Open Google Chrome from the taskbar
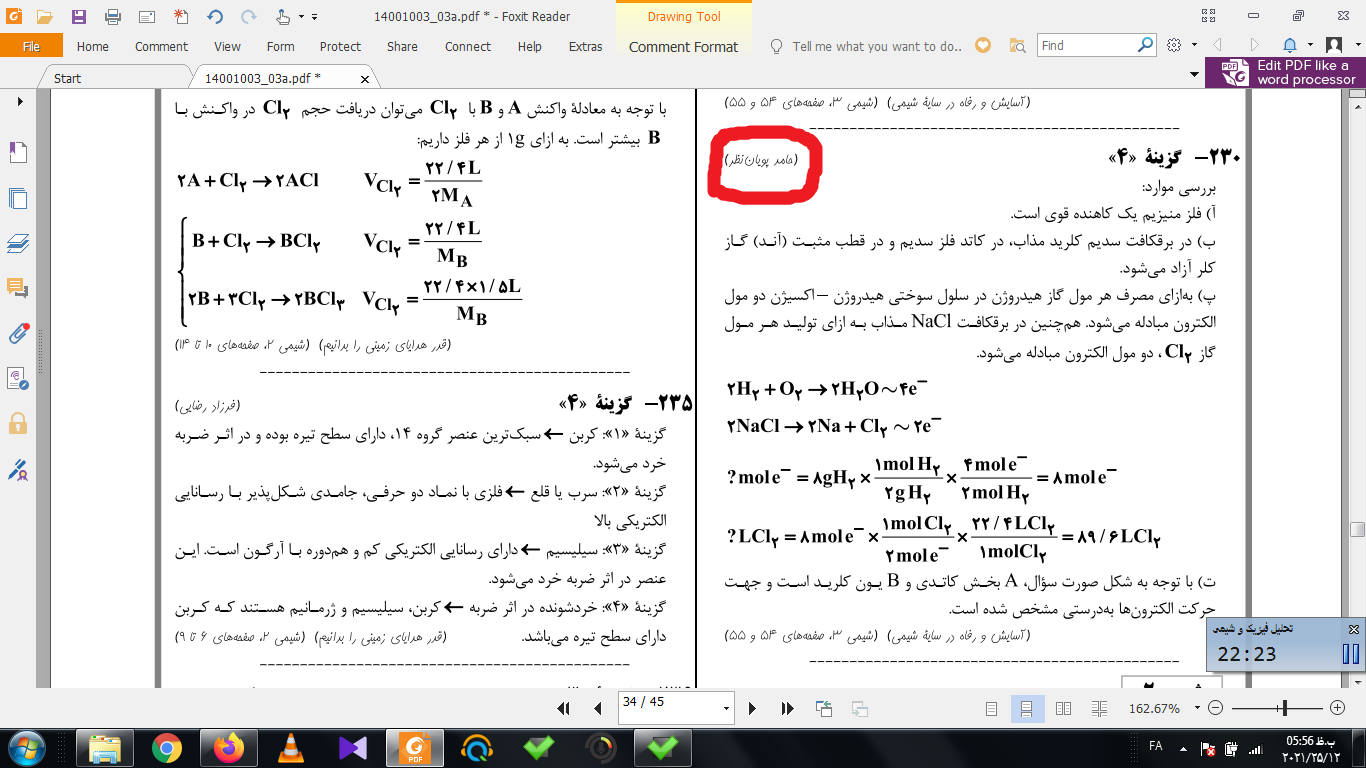The width and height of the screenshot is (1366, 768). (x=167, y=747)
